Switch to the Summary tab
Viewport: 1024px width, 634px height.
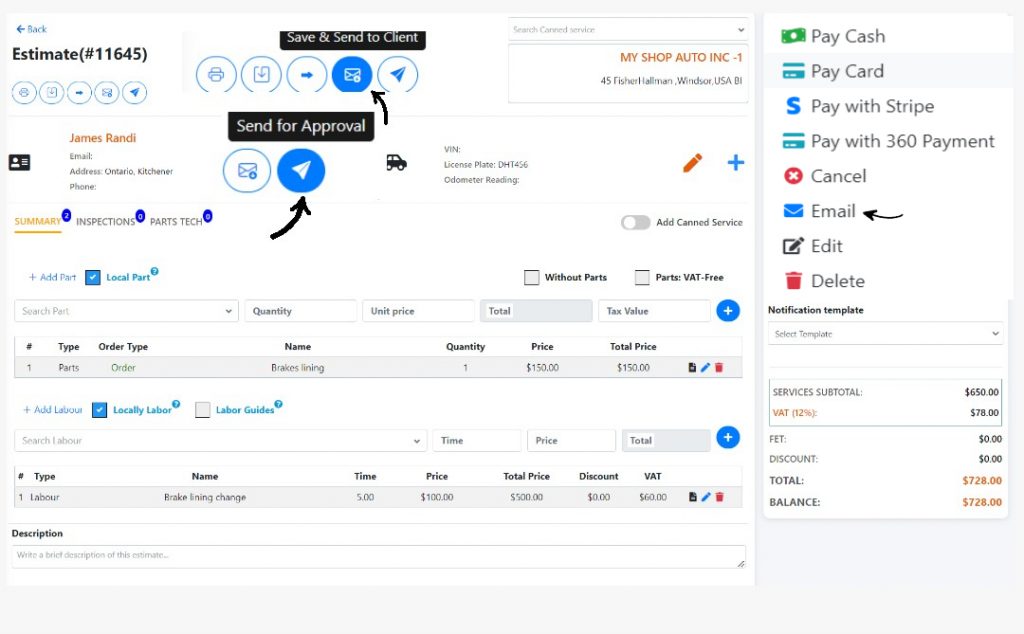(x=37, y=221)
